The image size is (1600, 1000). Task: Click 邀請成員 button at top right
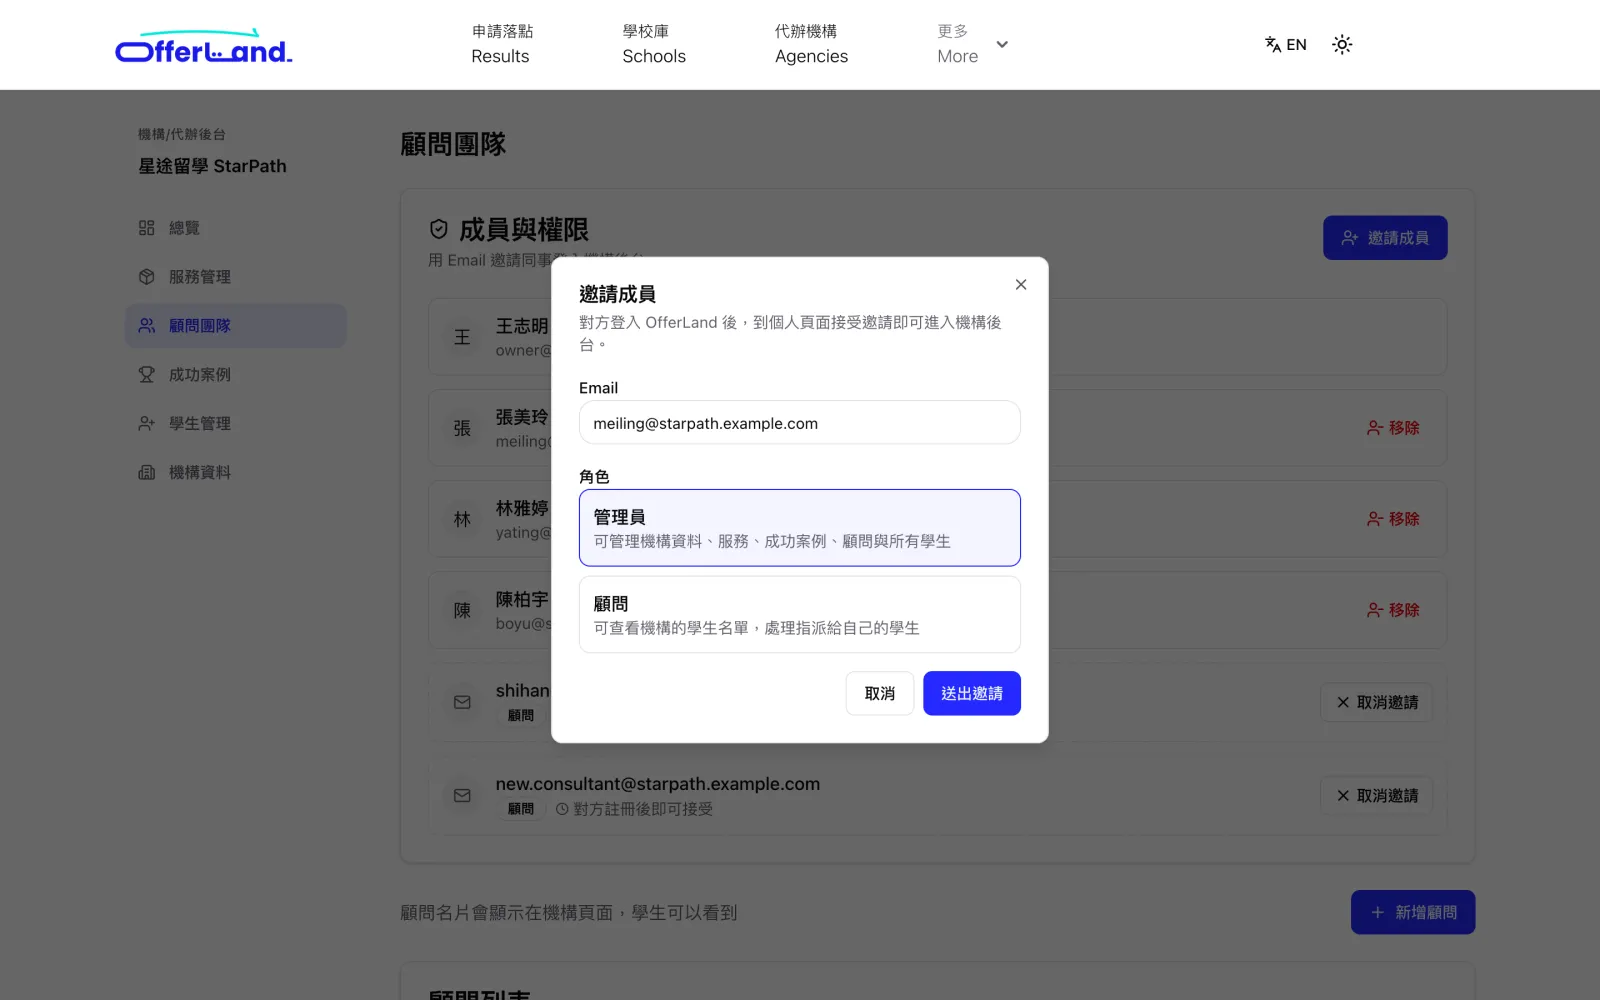(1385, 238)
